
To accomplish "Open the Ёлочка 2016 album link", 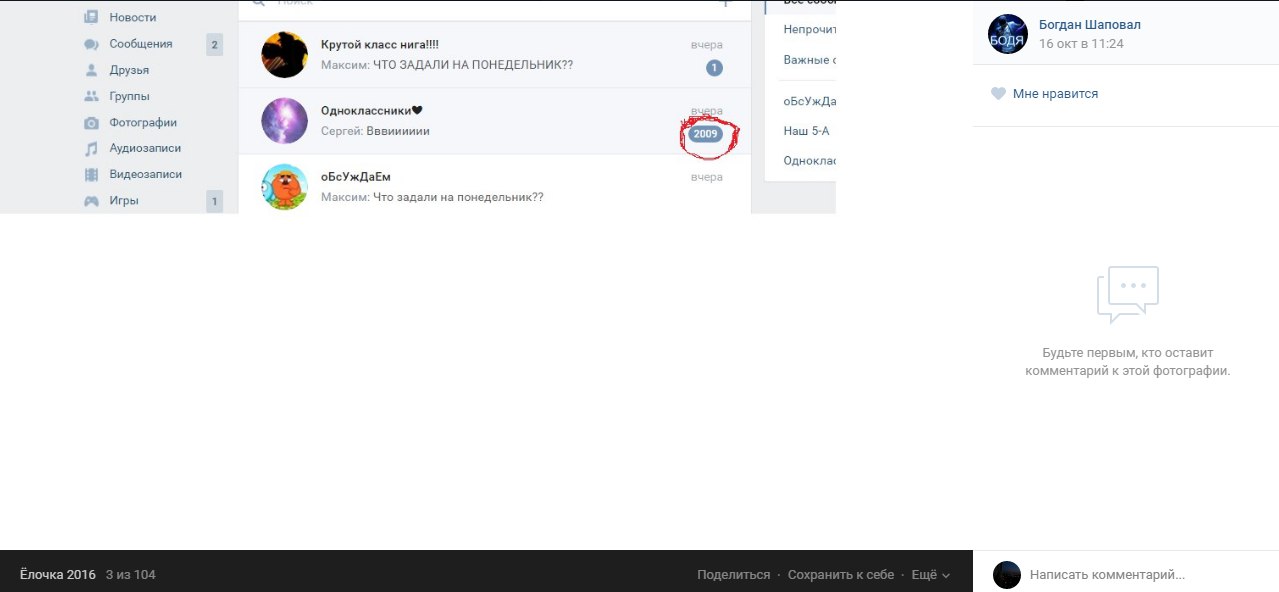I will (58, 575).
